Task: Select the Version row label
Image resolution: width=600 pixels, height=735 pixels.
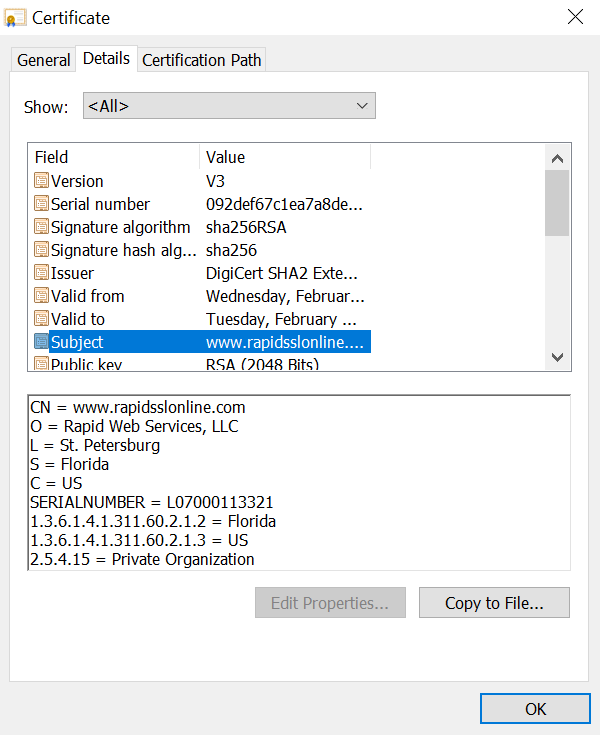Action: point(77,181)
